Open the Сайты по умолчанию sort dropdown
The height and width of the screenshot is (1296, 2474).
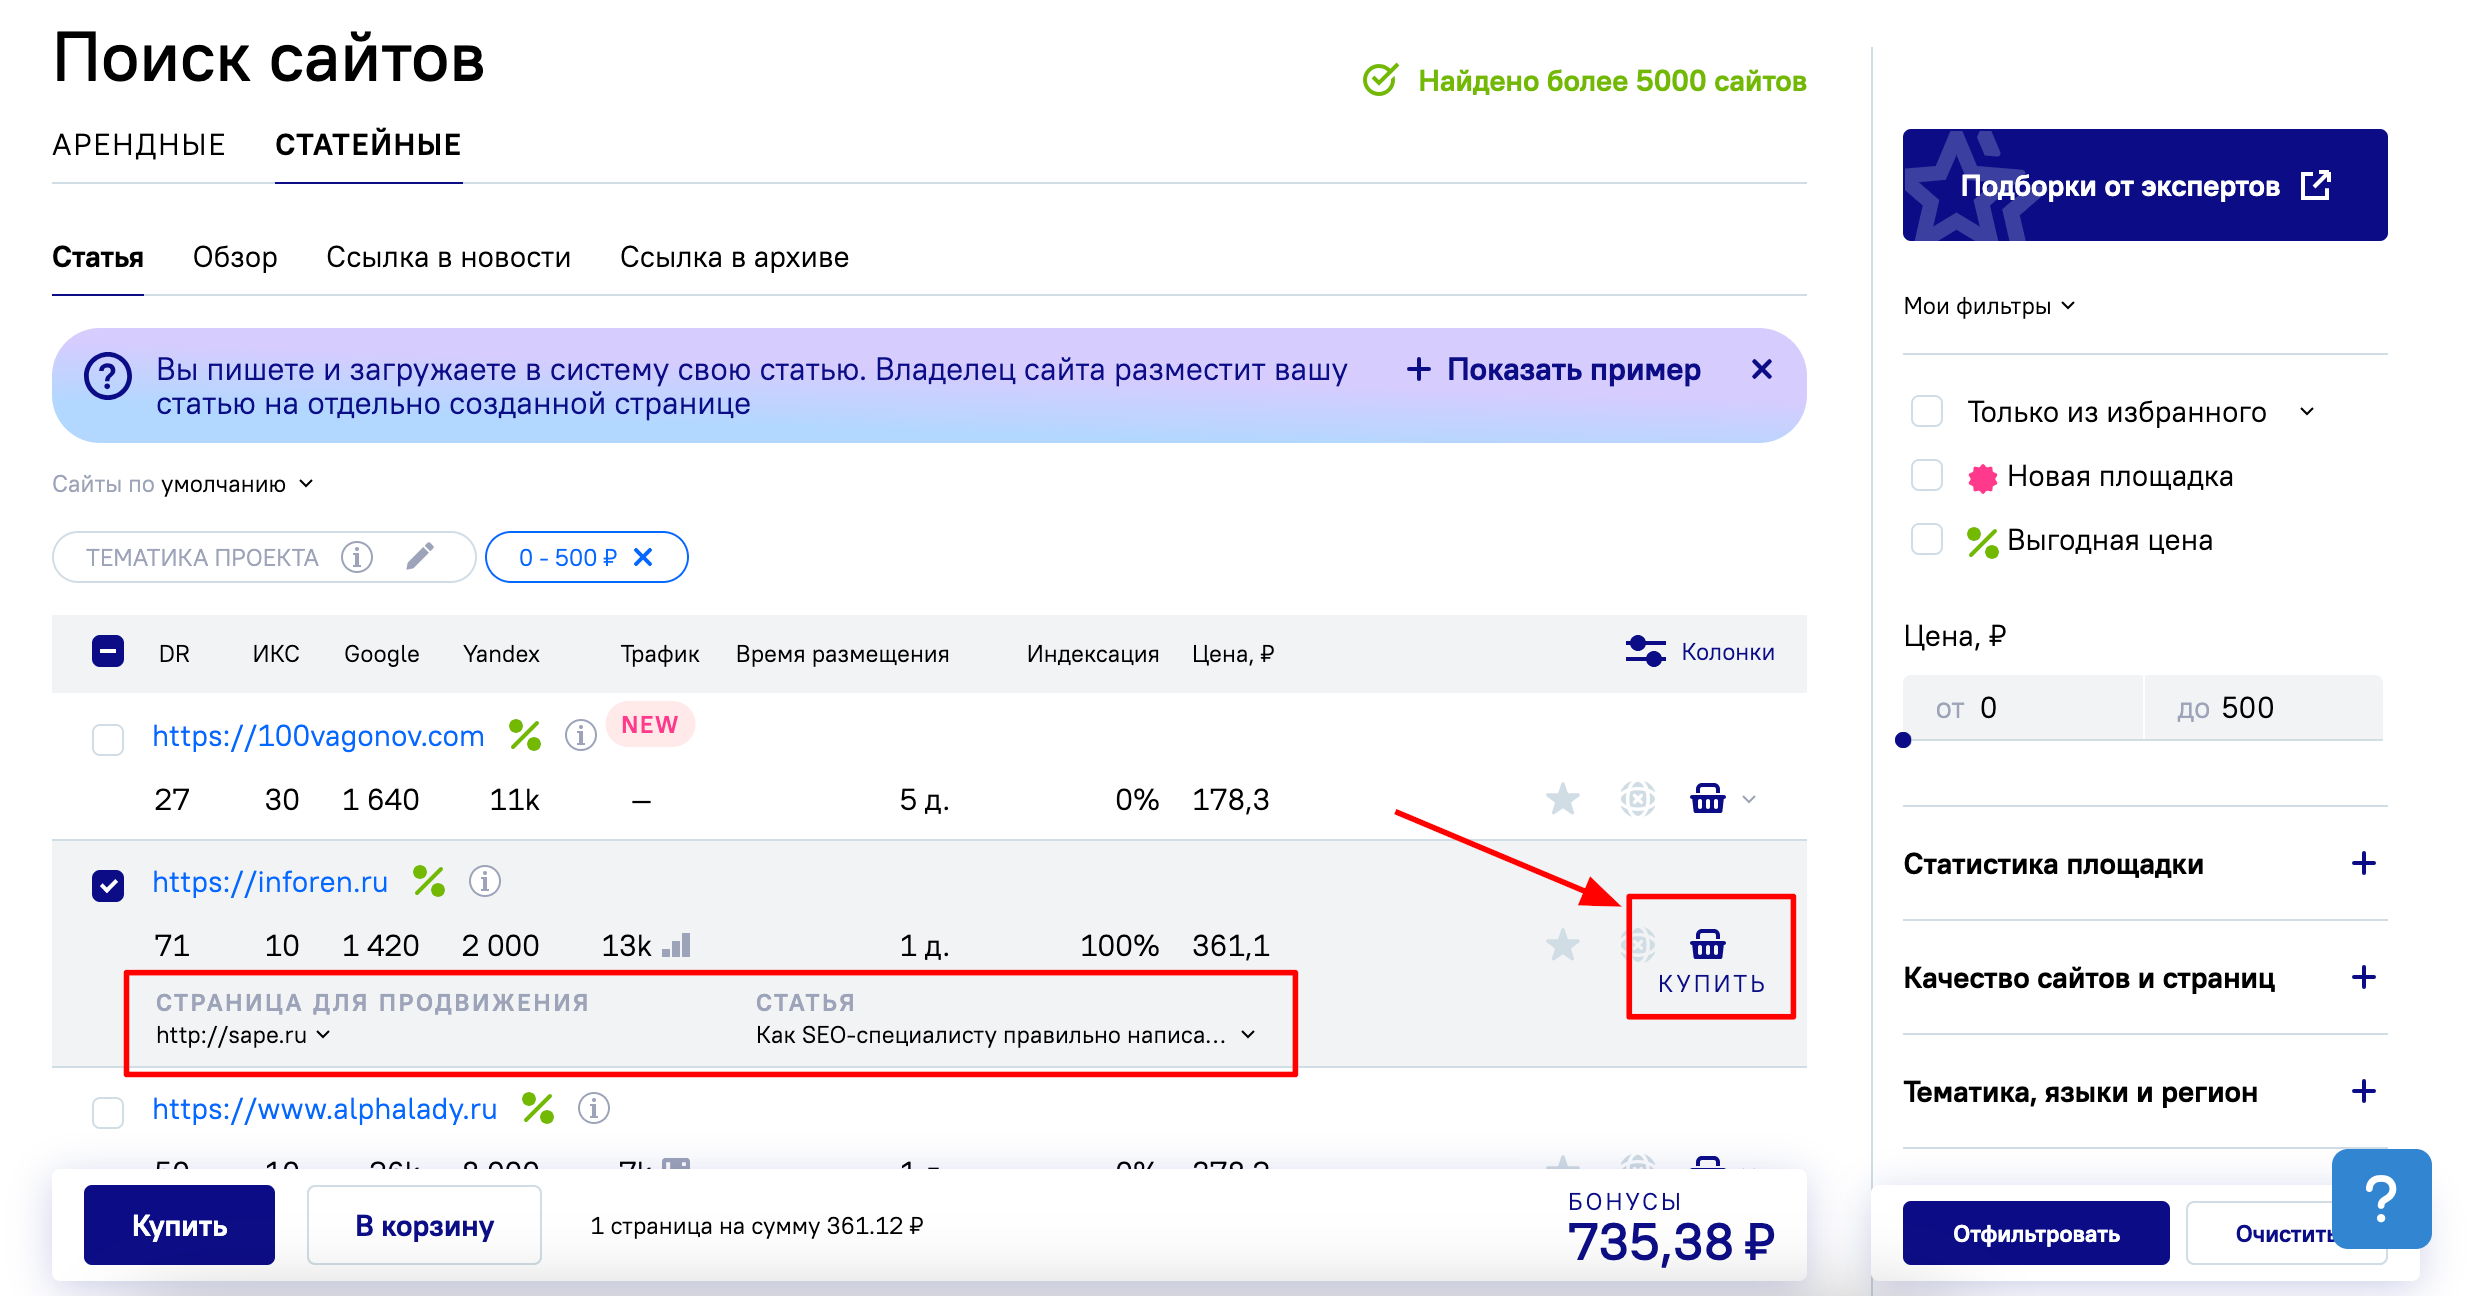click(184, 484)
